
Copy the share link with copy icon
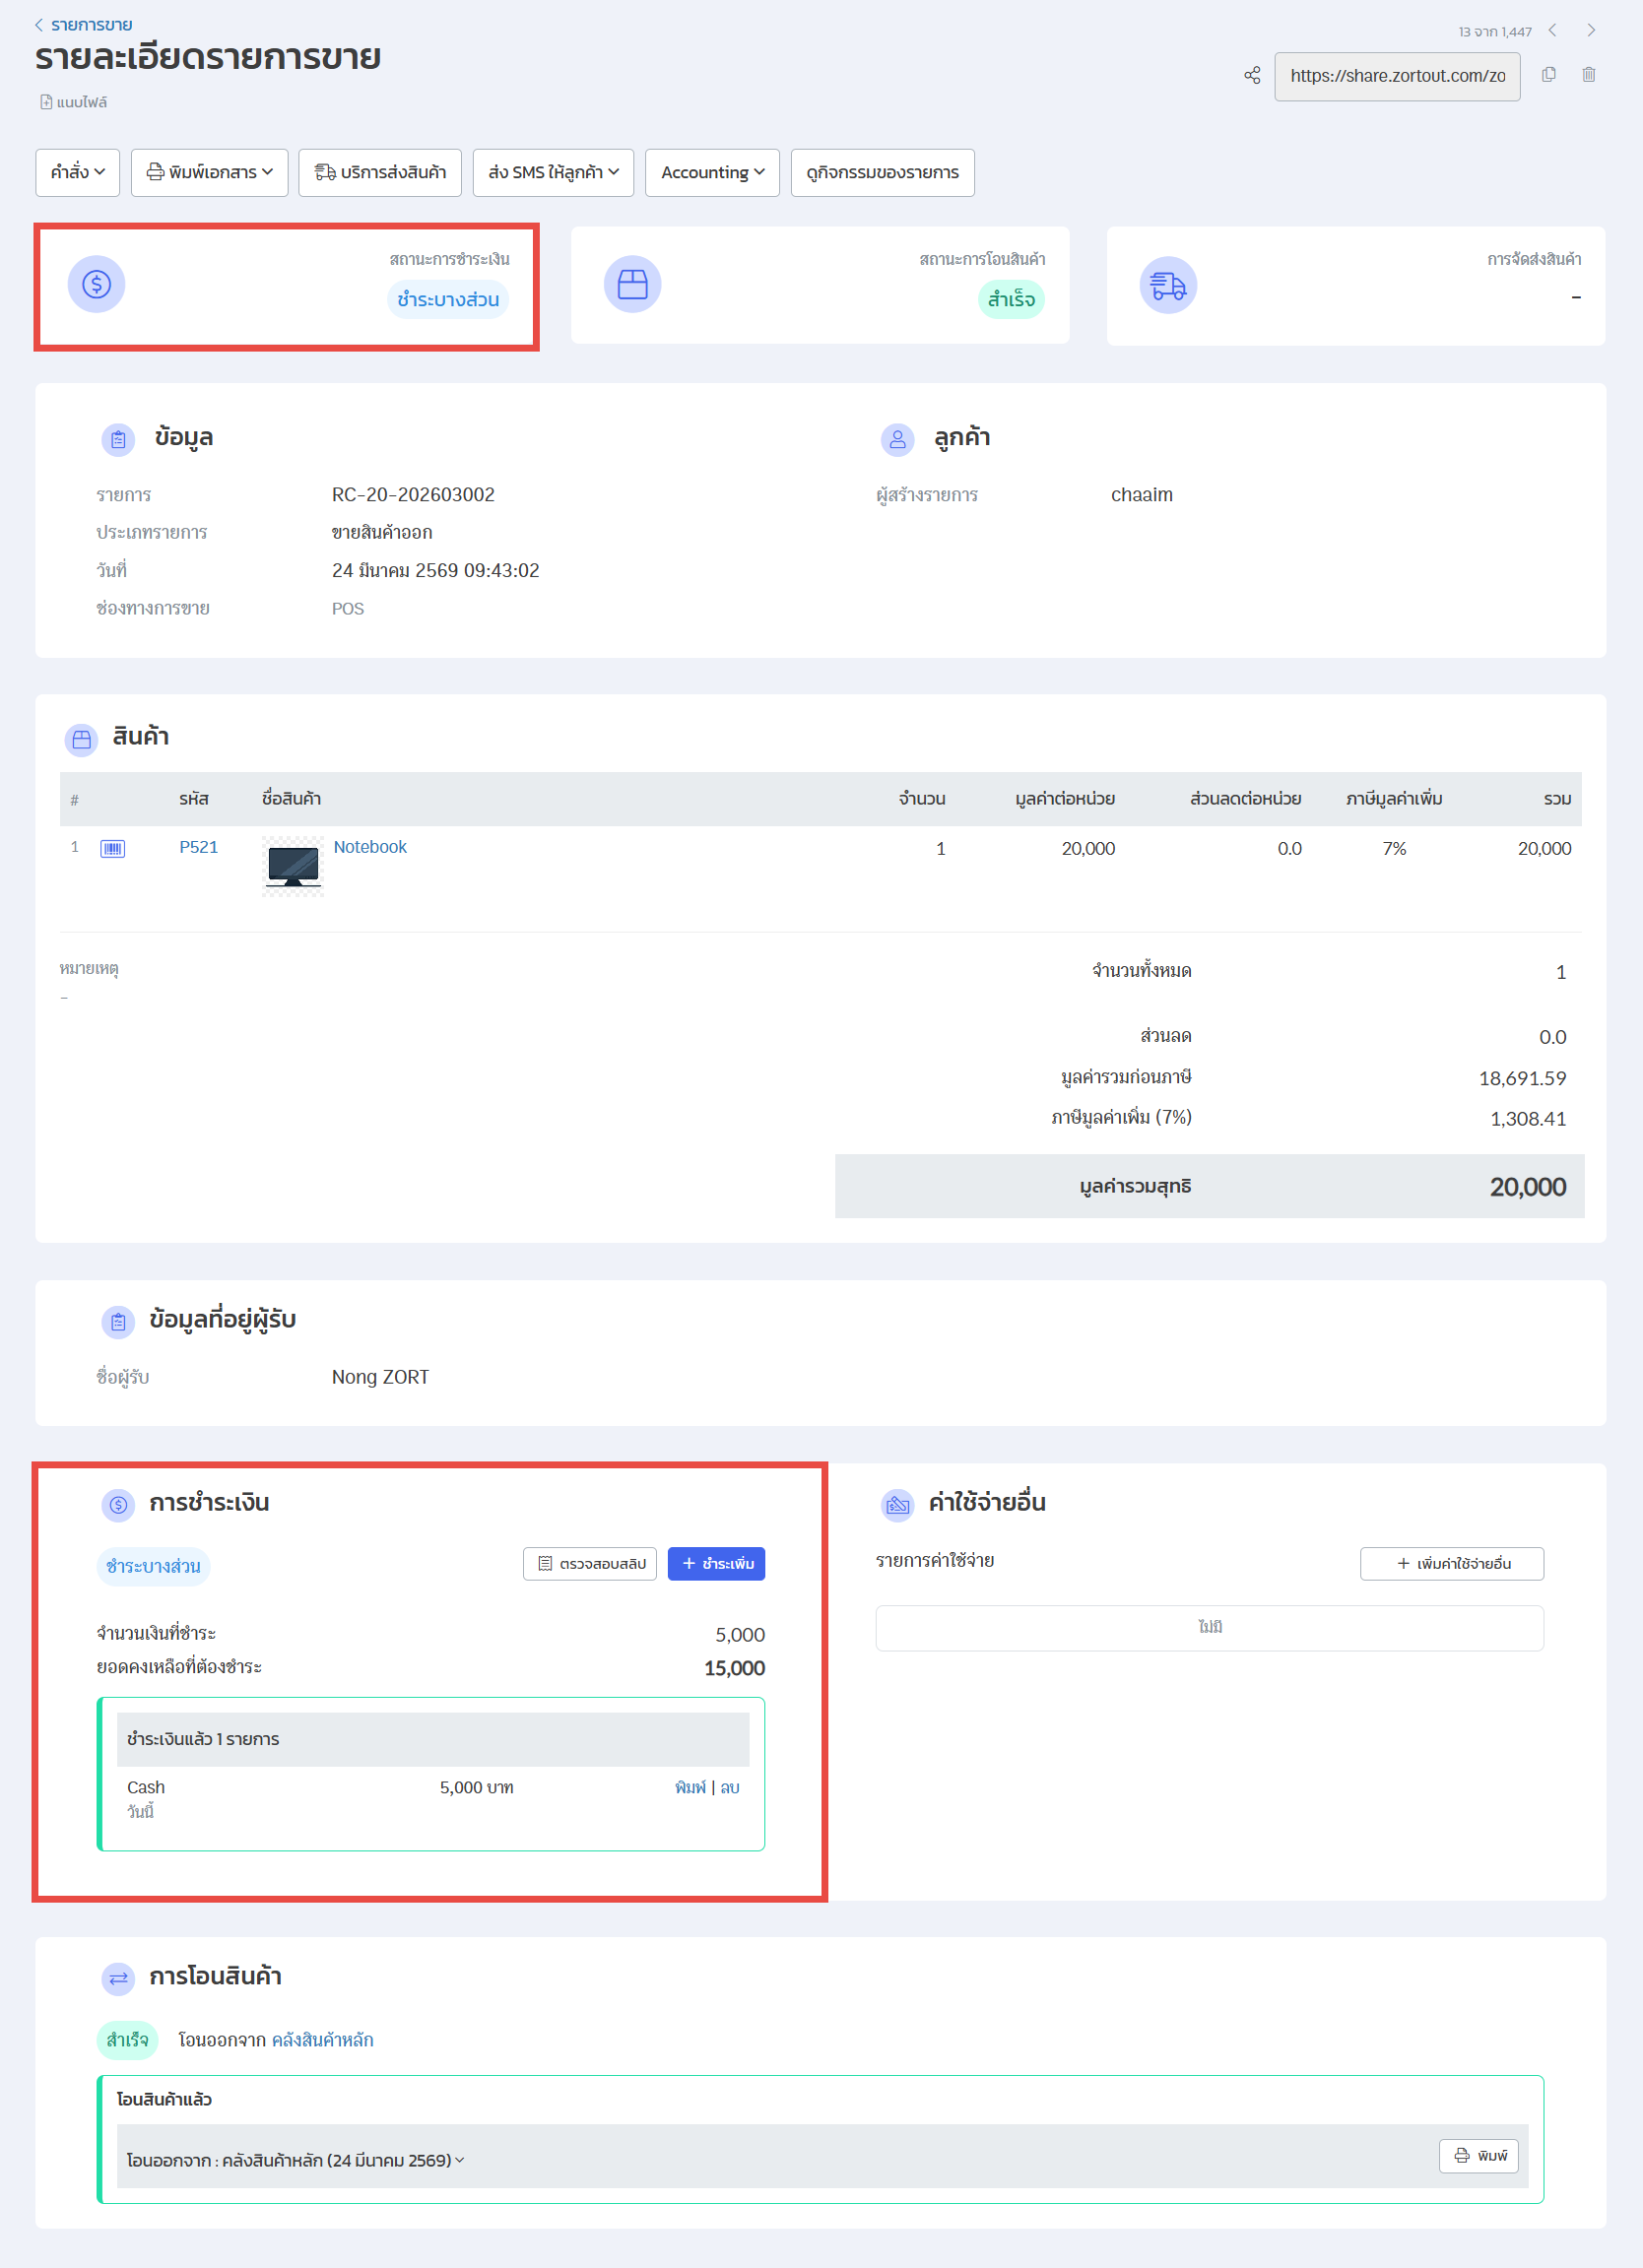[x=1548, y=75]
